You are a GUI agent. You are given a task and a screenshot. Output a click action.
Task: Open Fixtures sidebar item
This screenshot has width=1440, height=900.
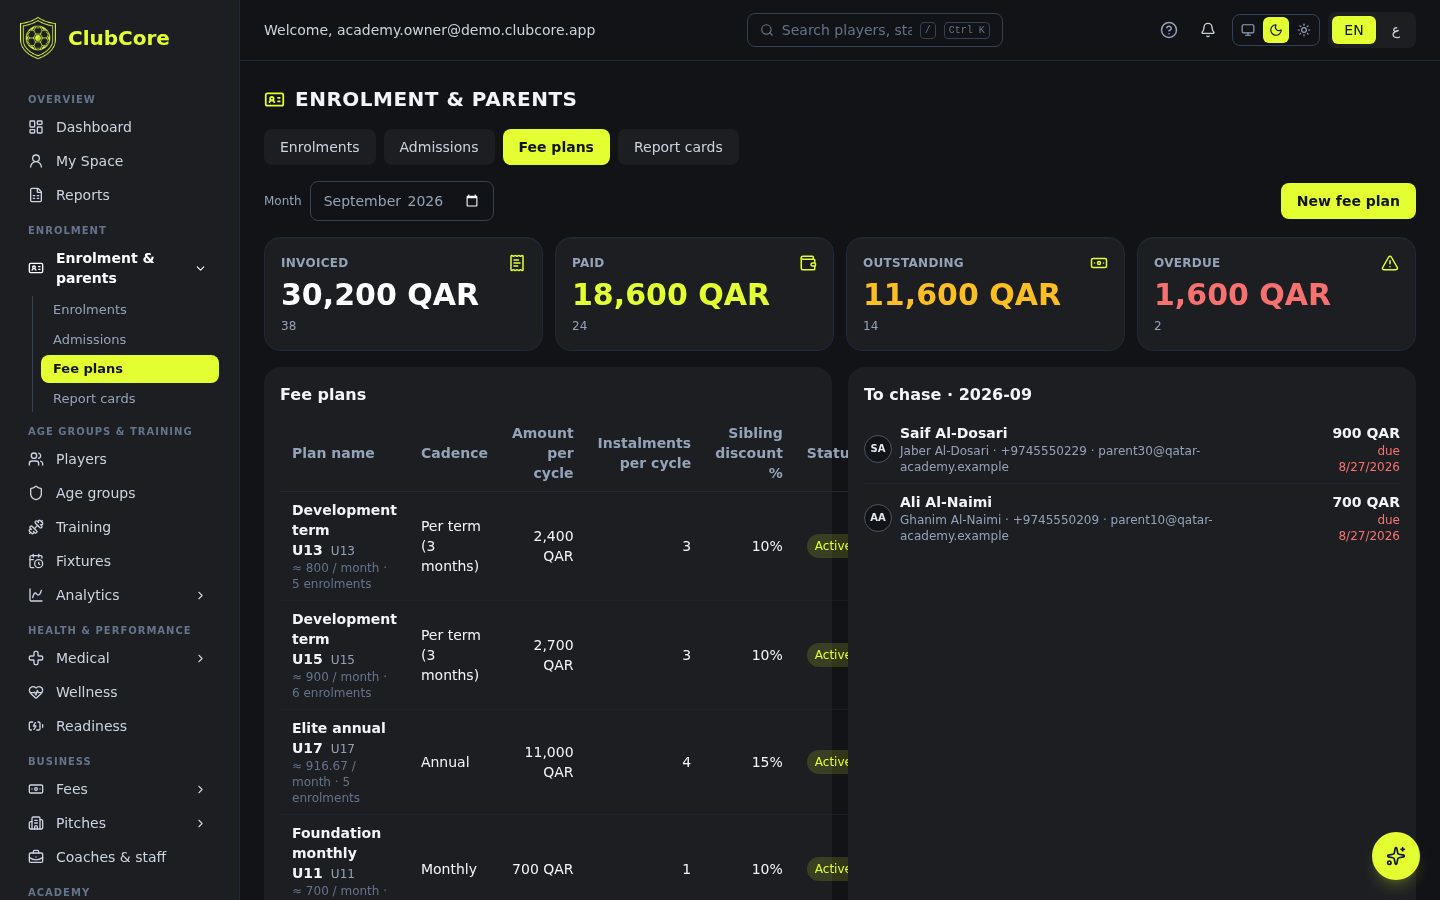[120, 561]
